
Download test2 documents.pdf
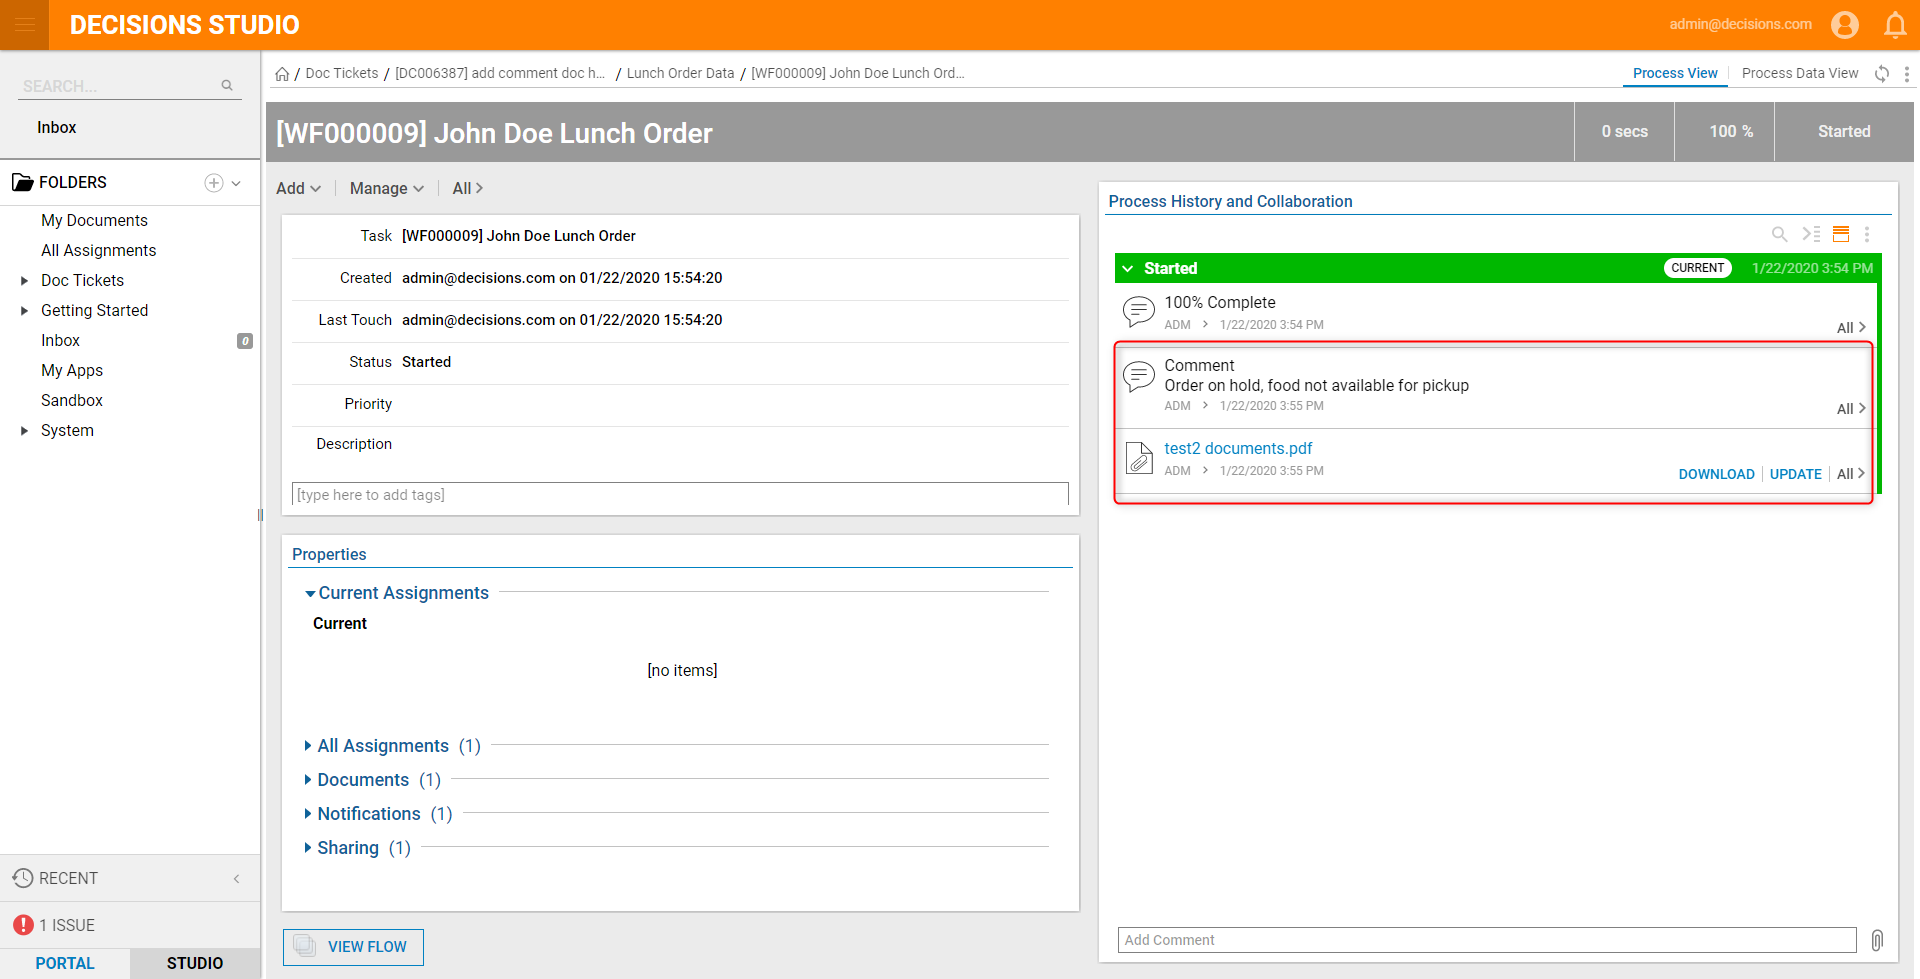tap(1716, 474)
